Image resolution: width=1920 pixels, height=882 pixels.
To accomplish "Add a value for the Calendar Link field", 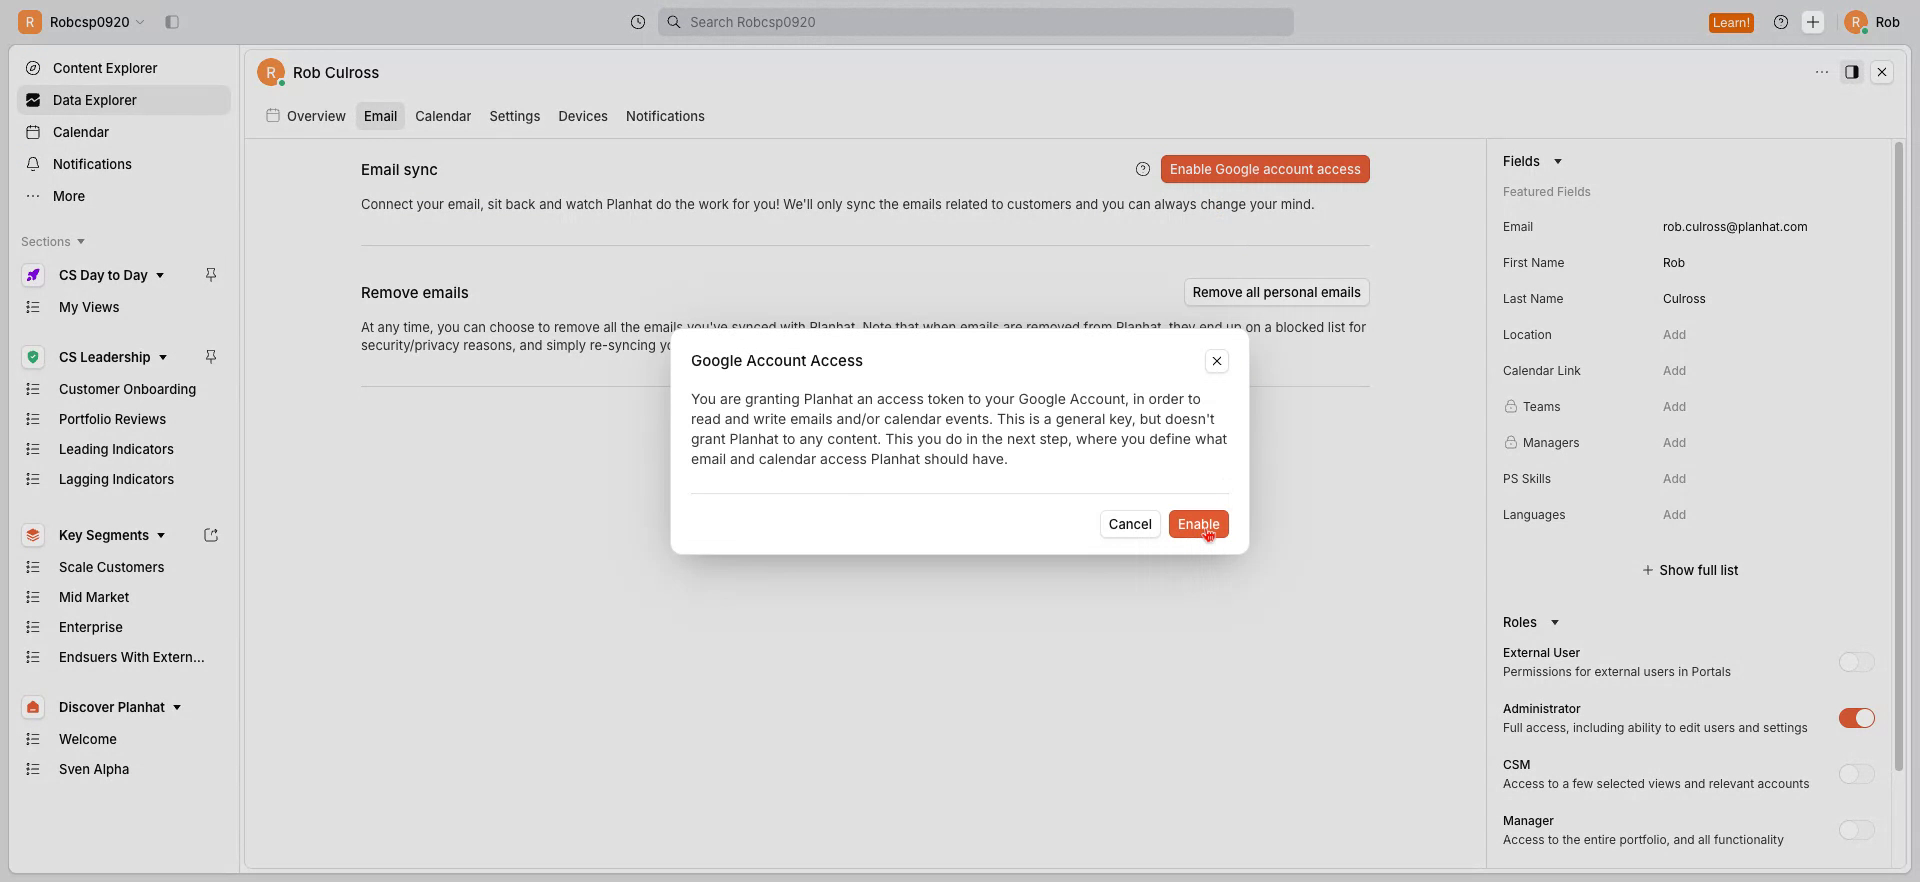I will 1674,371.
